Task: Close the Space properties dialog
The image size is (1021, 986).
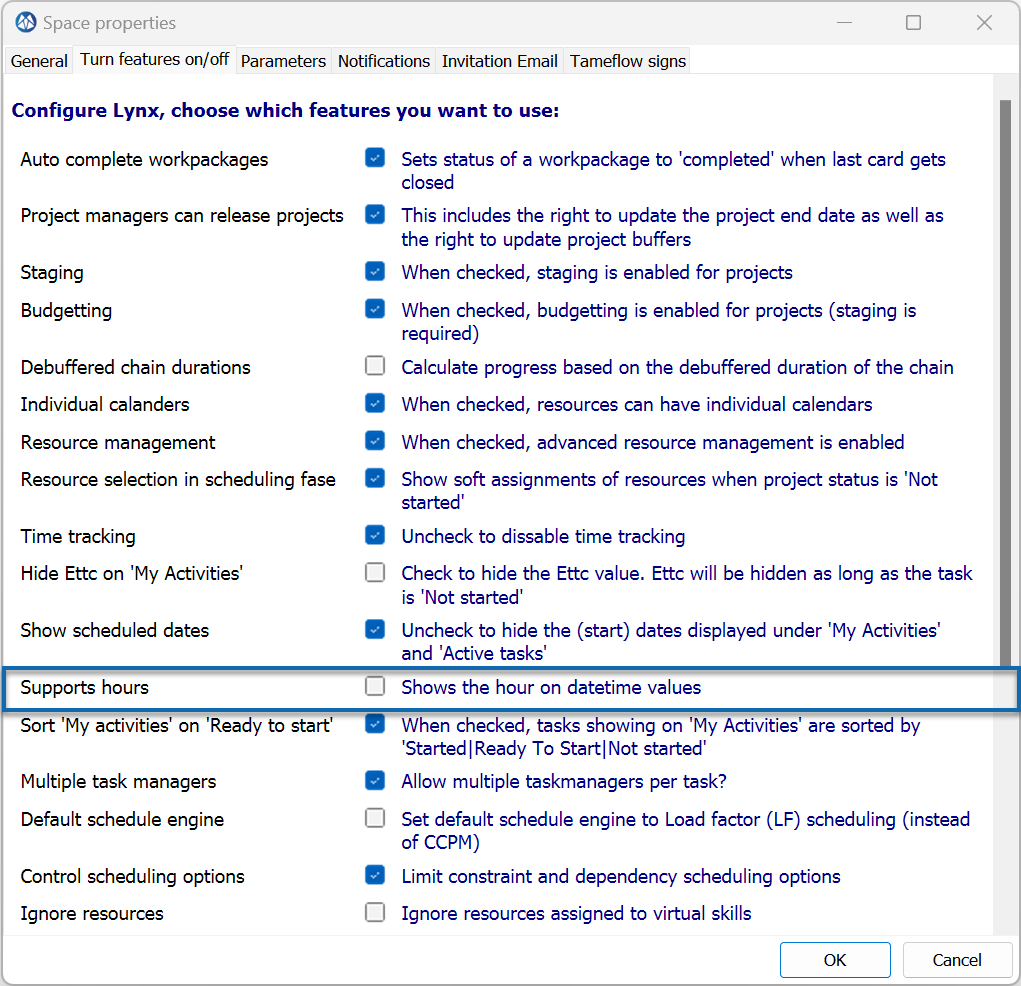Action: (x=985, y=23)
